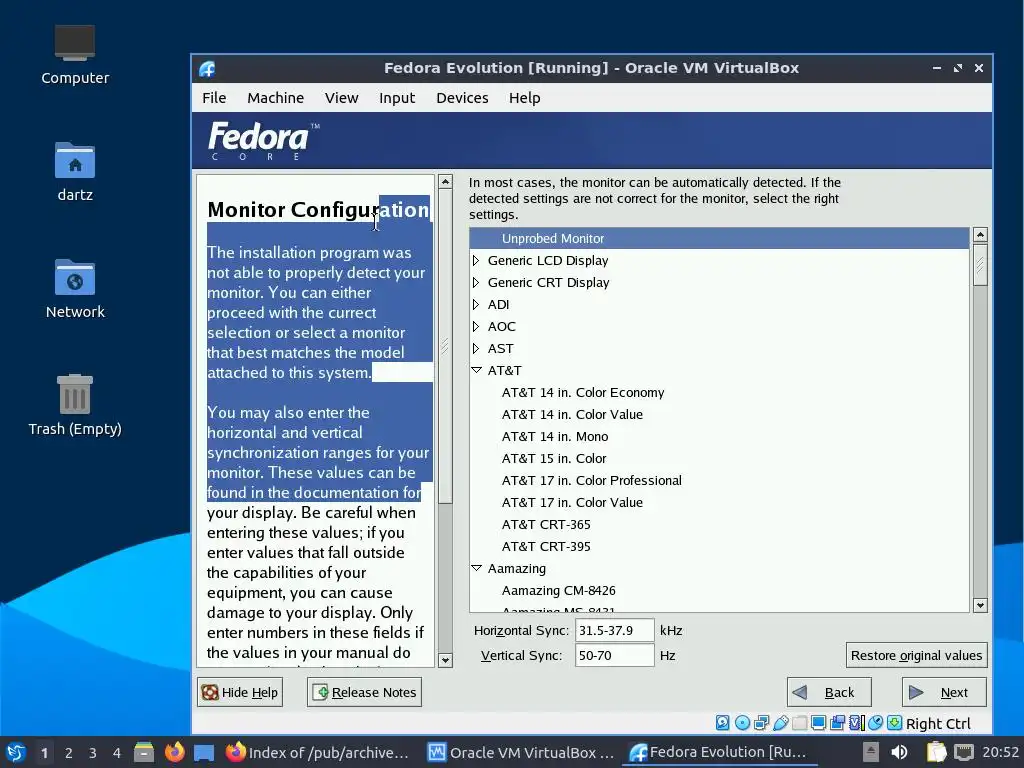Click the volume speaker tray icon

pyautogui.click(x=899, y=752)
